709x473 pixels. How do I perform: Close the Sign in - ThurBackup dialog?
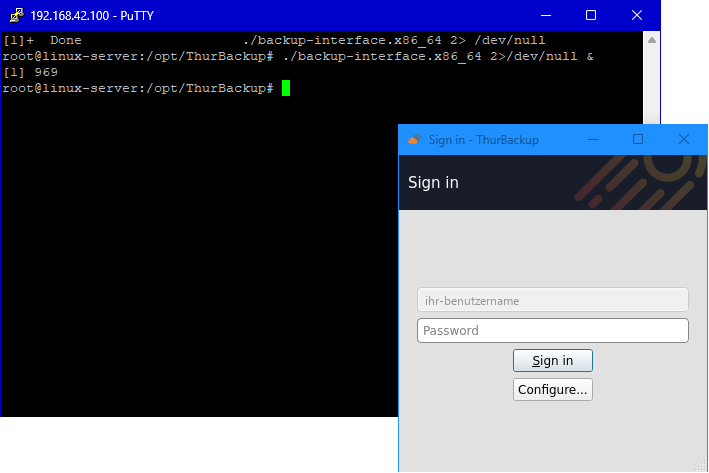tap(684, 140)
